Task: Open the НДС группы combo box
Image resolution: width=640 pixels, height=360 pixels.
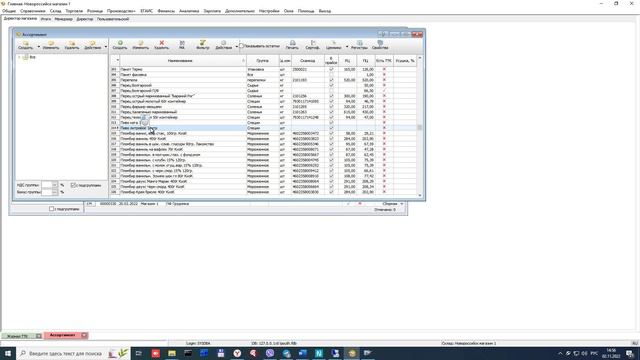Action: (x=54, y=185)
